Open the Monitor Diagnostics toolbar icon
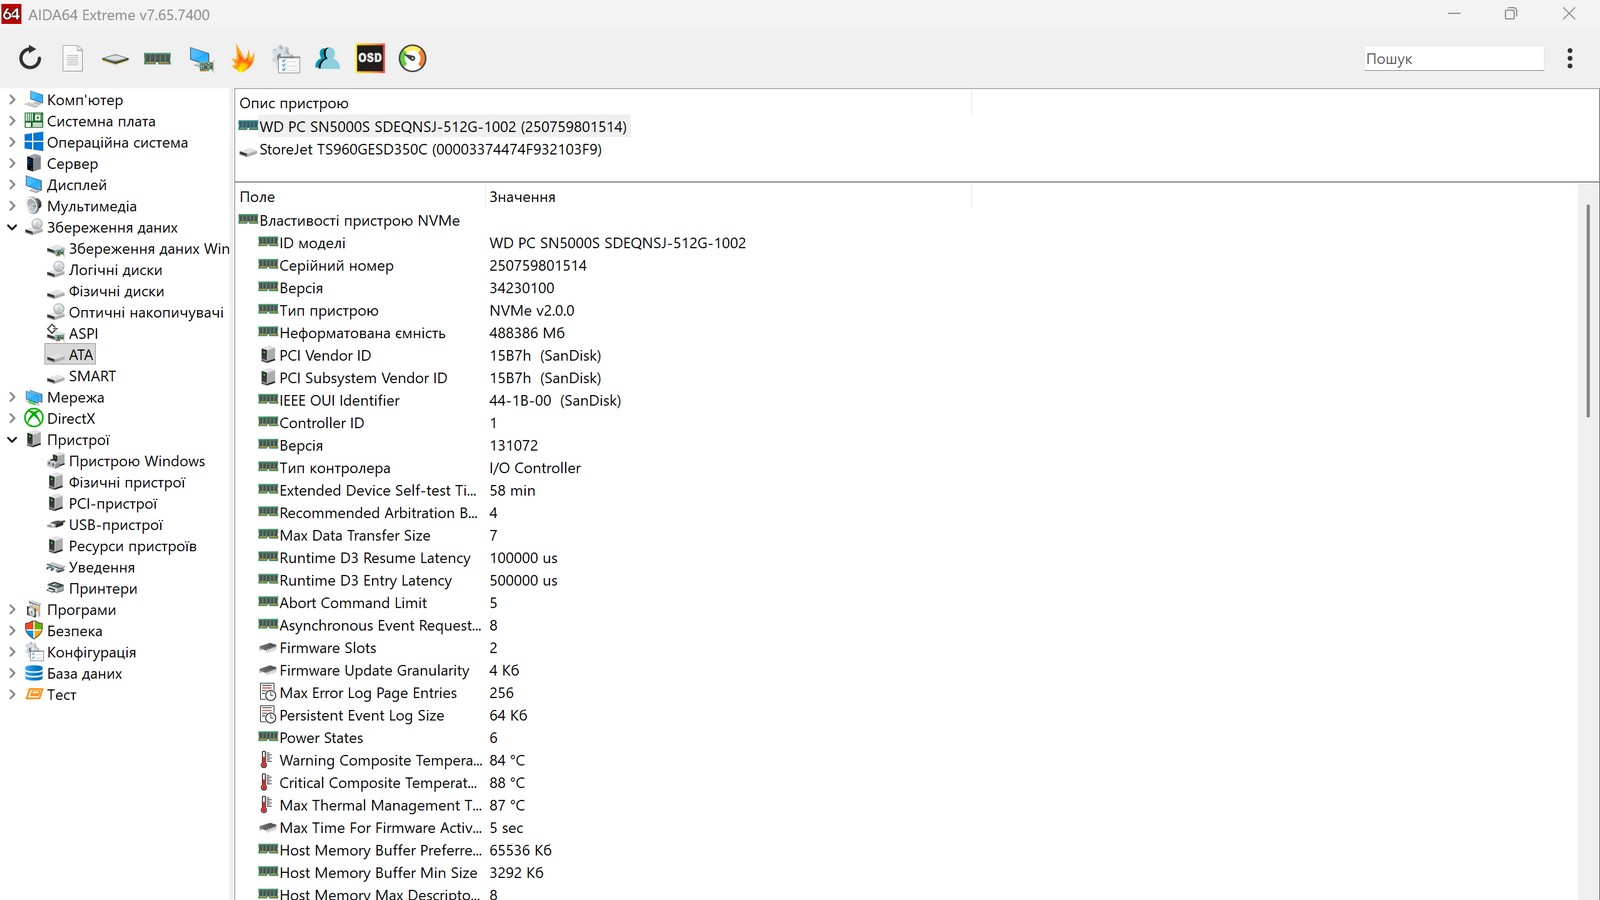 click(201, 59)
